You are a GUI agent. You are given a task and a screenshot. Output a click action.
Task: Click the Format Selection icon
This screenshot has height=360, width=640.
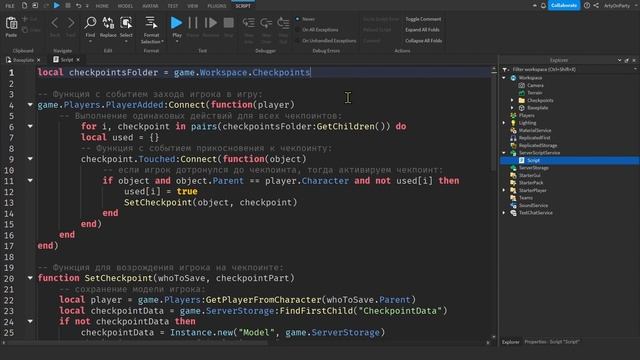click(x=151, y=23)
